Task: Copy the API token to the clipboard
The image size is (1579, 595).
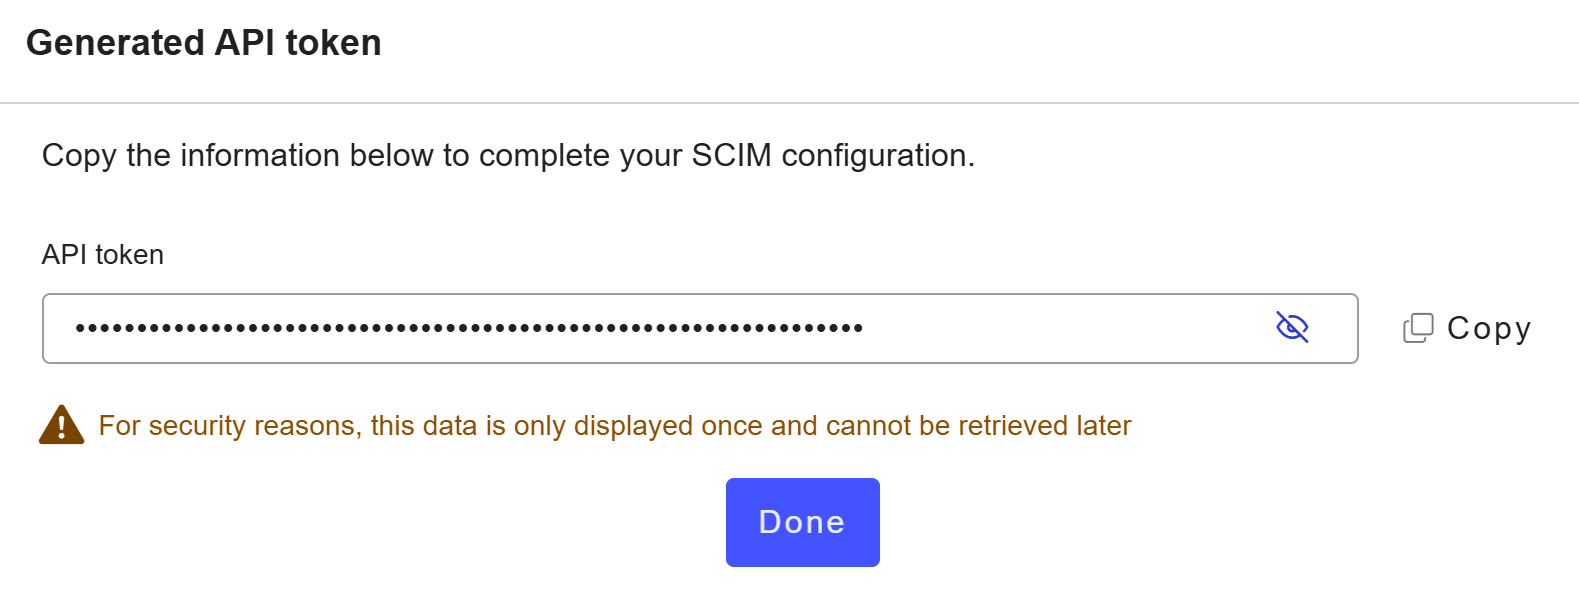Action: [x=1468, y=328]
